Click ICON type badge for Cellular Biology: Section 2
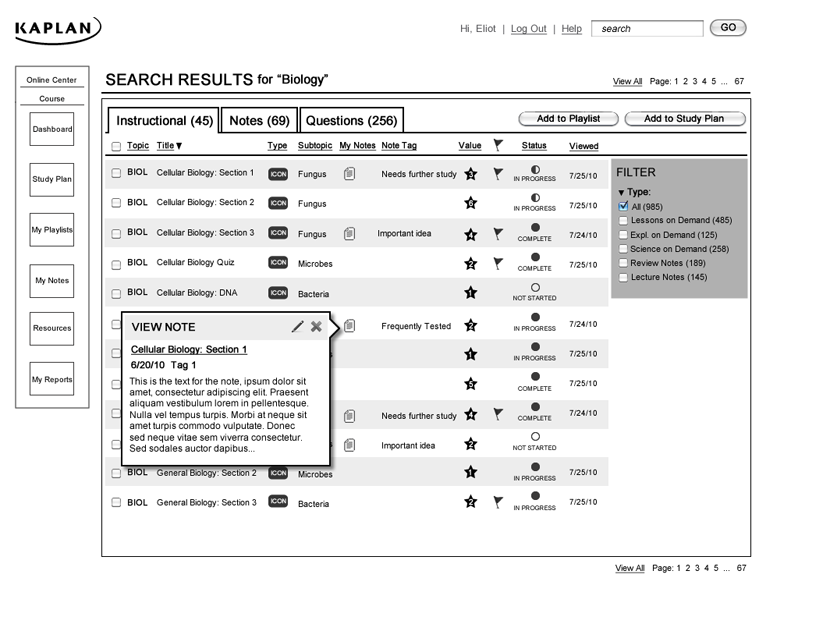 tap(279, 203)
